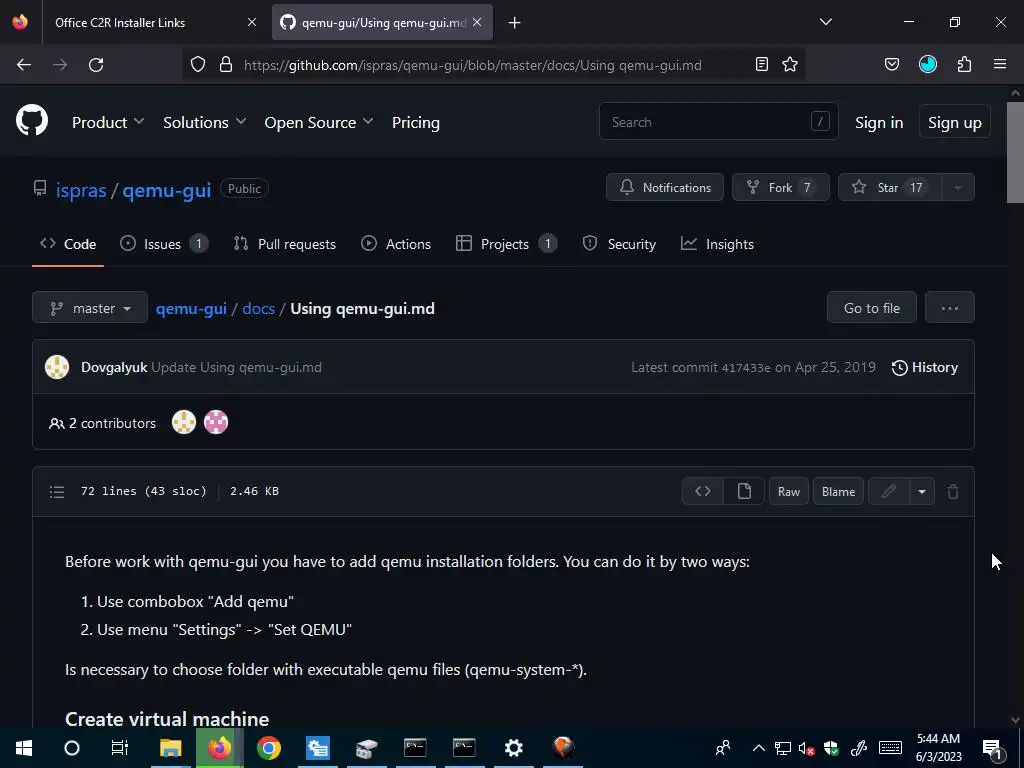This screenshot has height=768, width=1024.
Task: Click the Sign in link
Action: click(879, 122)
